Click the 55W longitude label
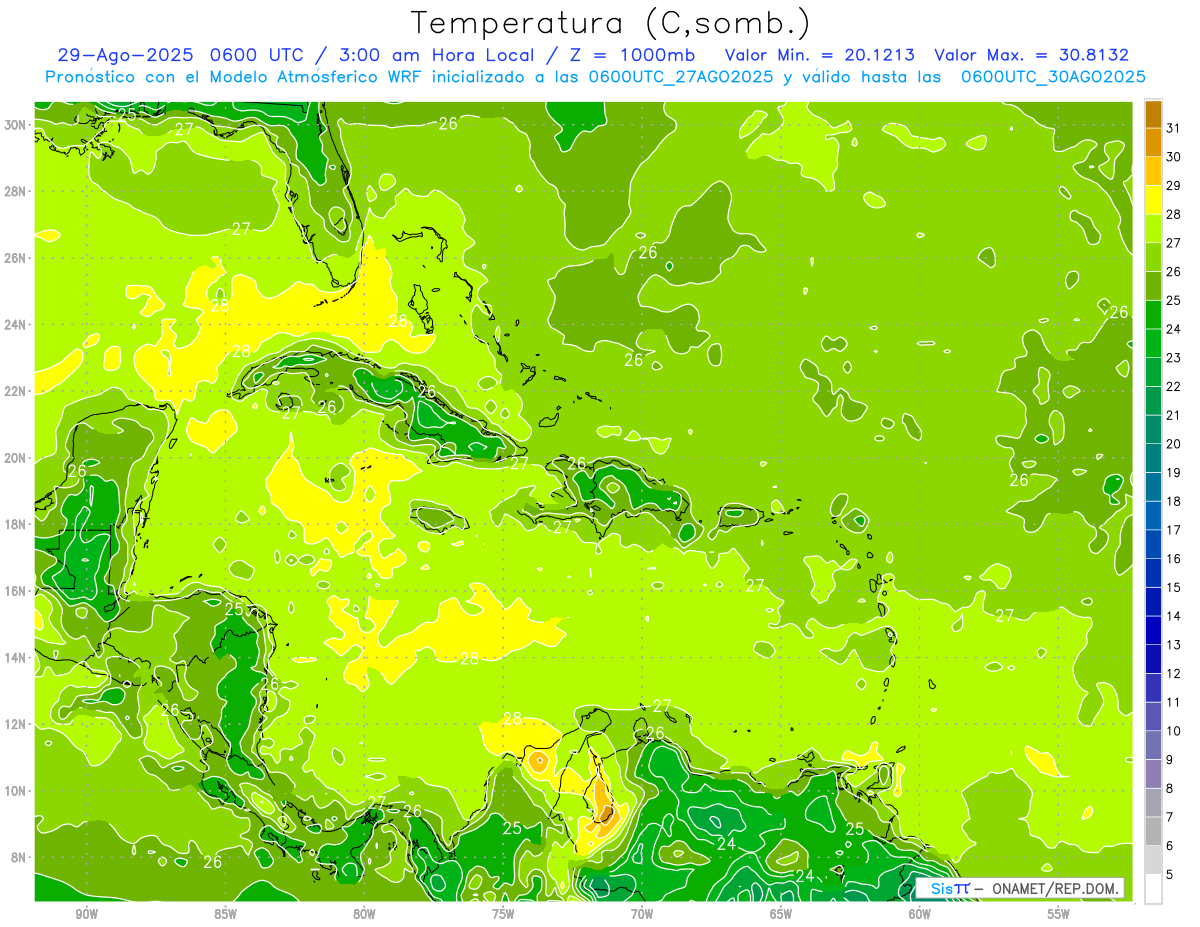This screenshot has width=1200, height=927. (1059, 914)
